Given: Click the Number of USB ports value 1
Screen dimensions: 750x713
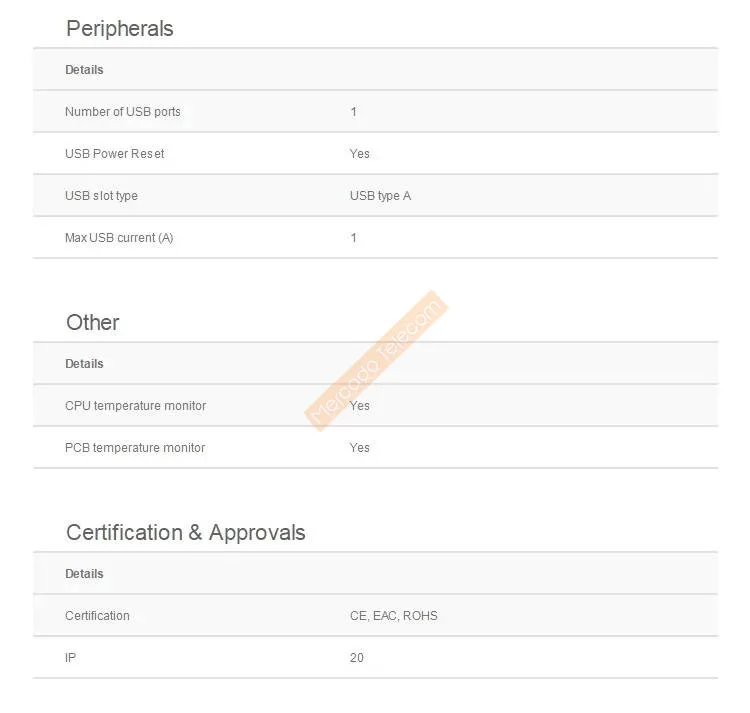Looking at the screenshot, I should pos(353,112).
